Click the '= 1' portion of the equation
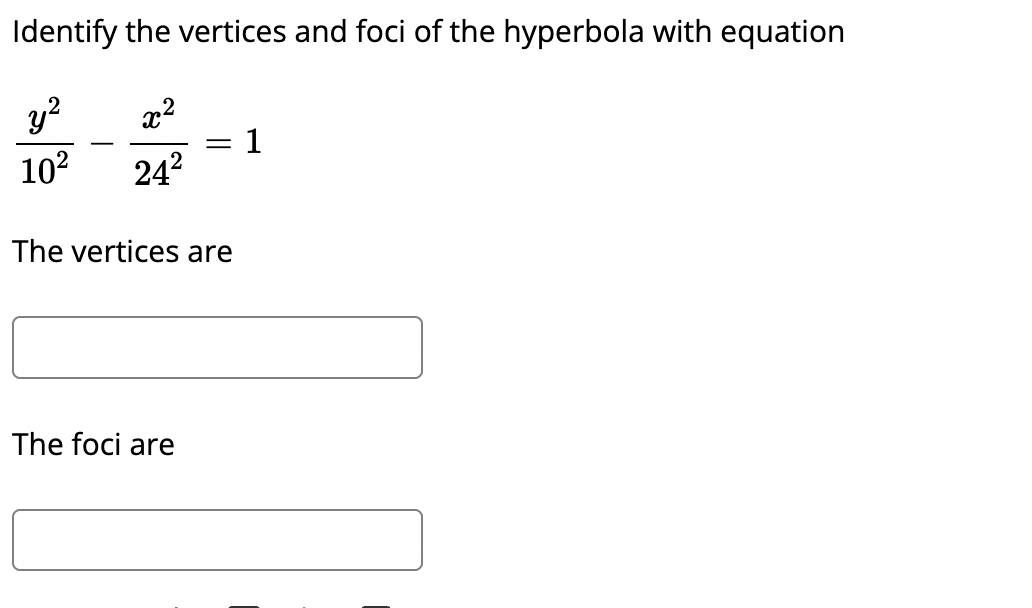The width and height of the screenshot is (1032, 608). click(x=234, y=143)
